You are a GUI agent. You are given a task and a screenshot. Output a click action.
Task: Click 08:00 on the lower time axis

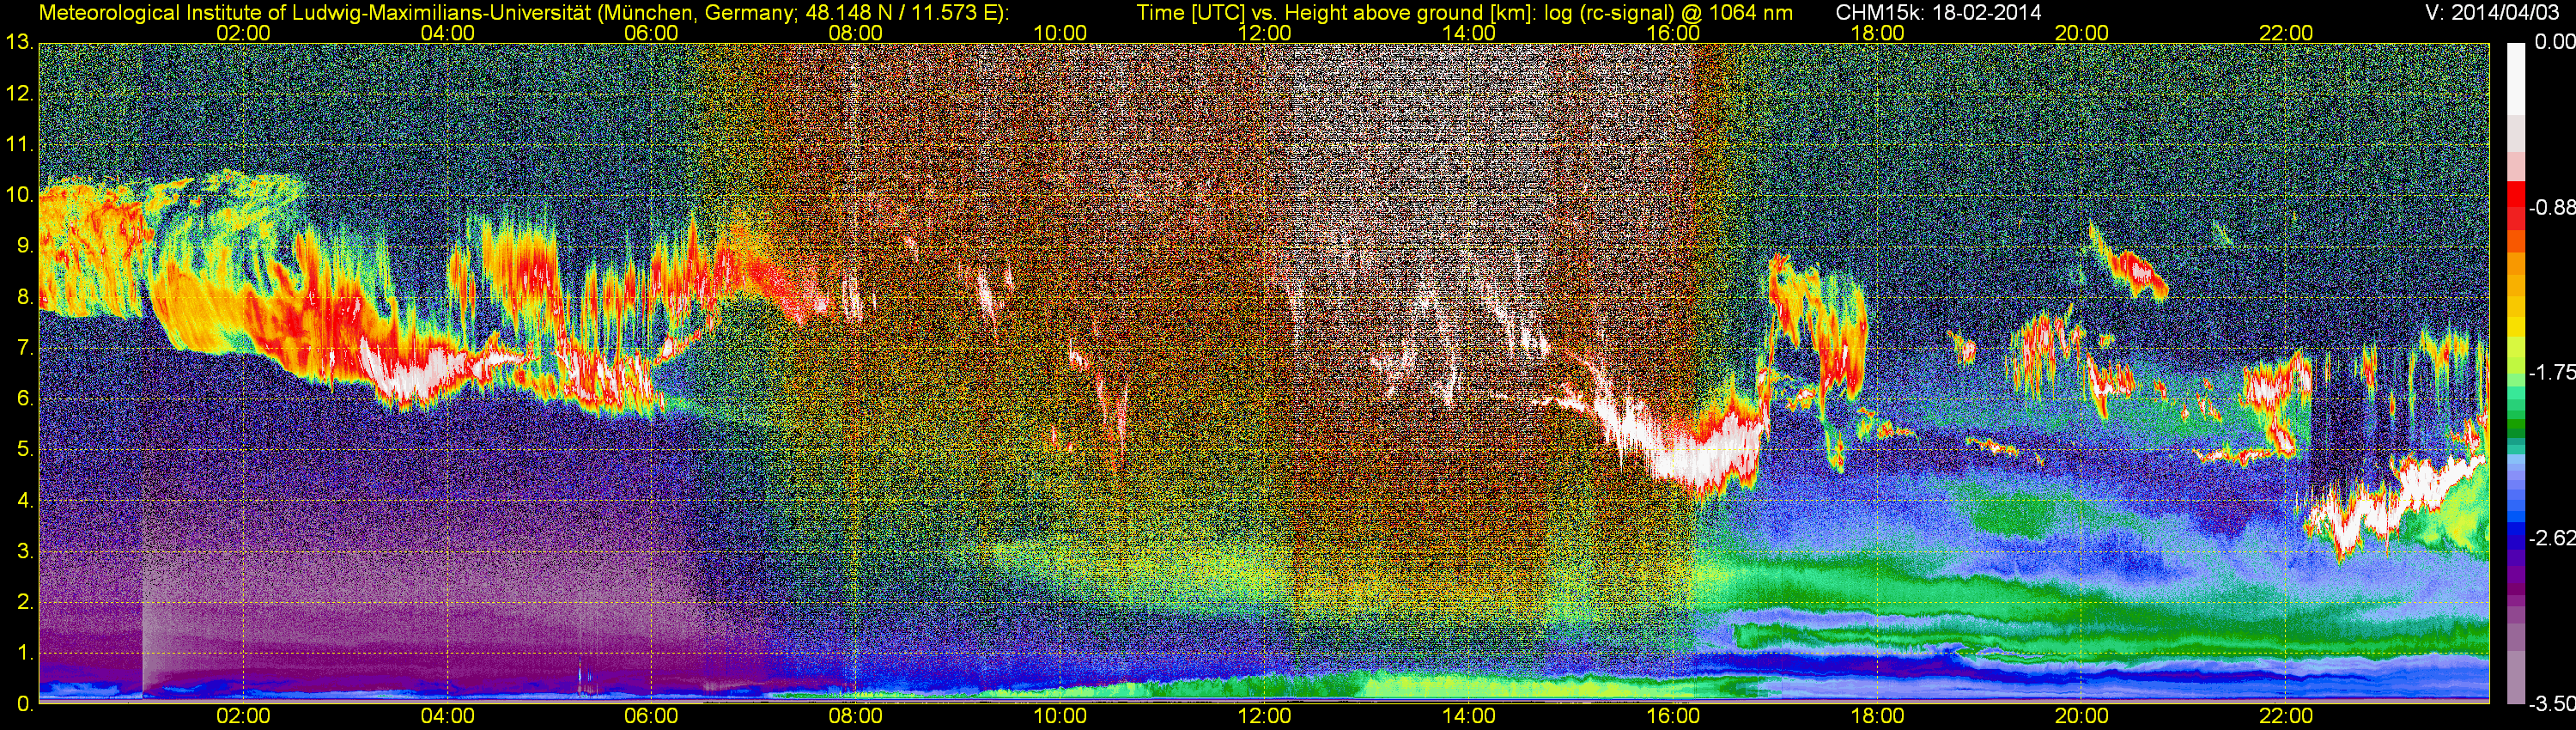[x=856, y=717]
